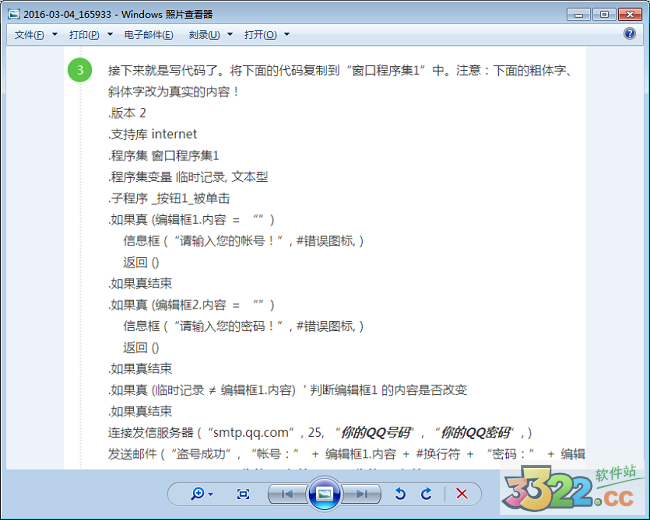650x520 pixels.
Task: Click the bold text '你的QQ号码'
Action: pyautogui.click(x=375, y=433)
